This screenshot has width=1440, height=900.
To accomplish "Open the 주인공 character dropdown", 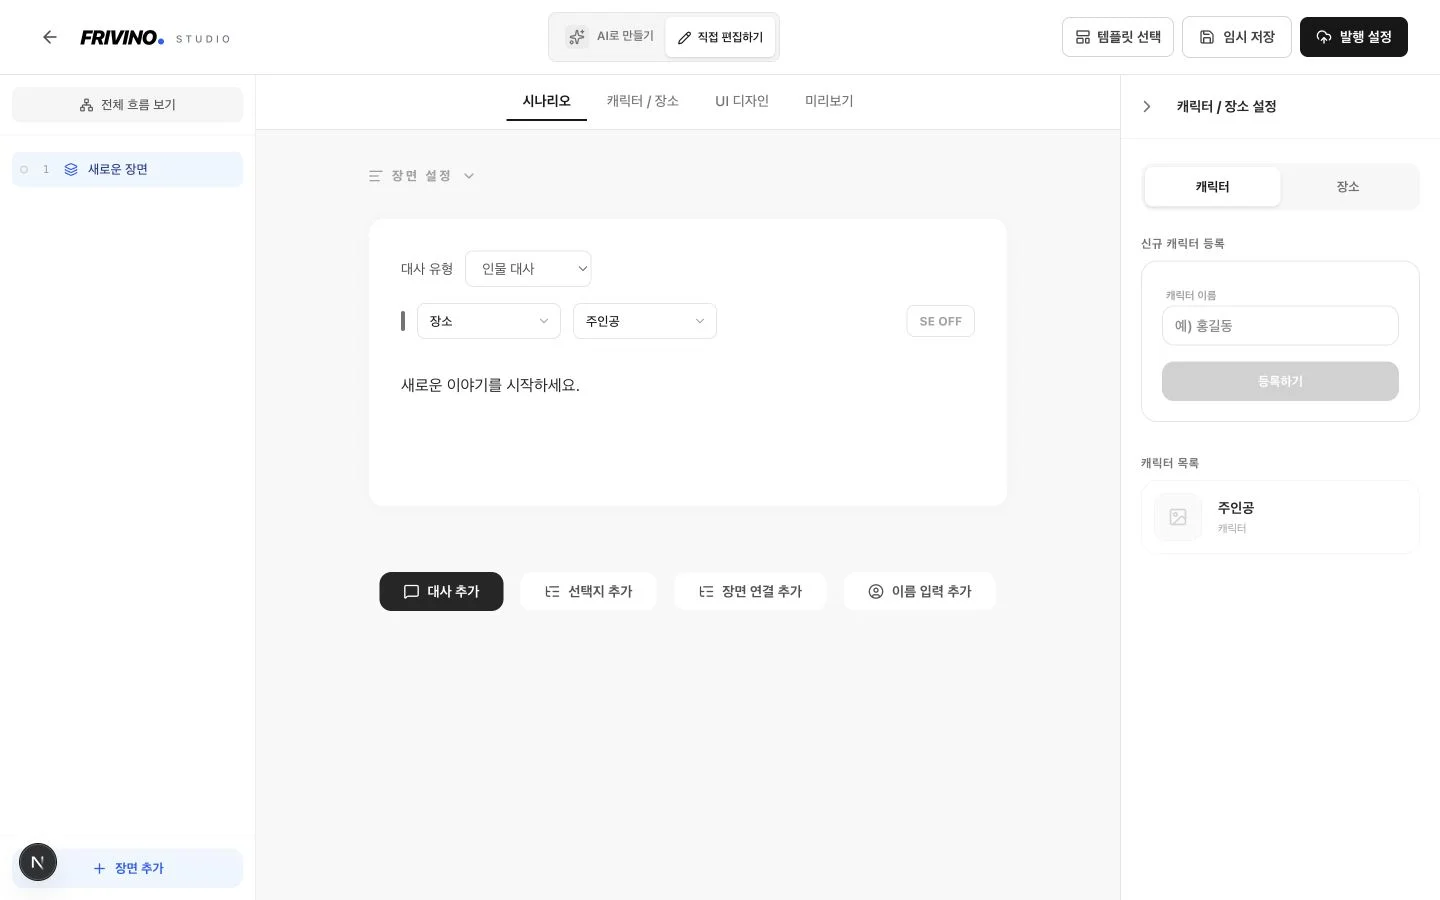I will (645, 321).
